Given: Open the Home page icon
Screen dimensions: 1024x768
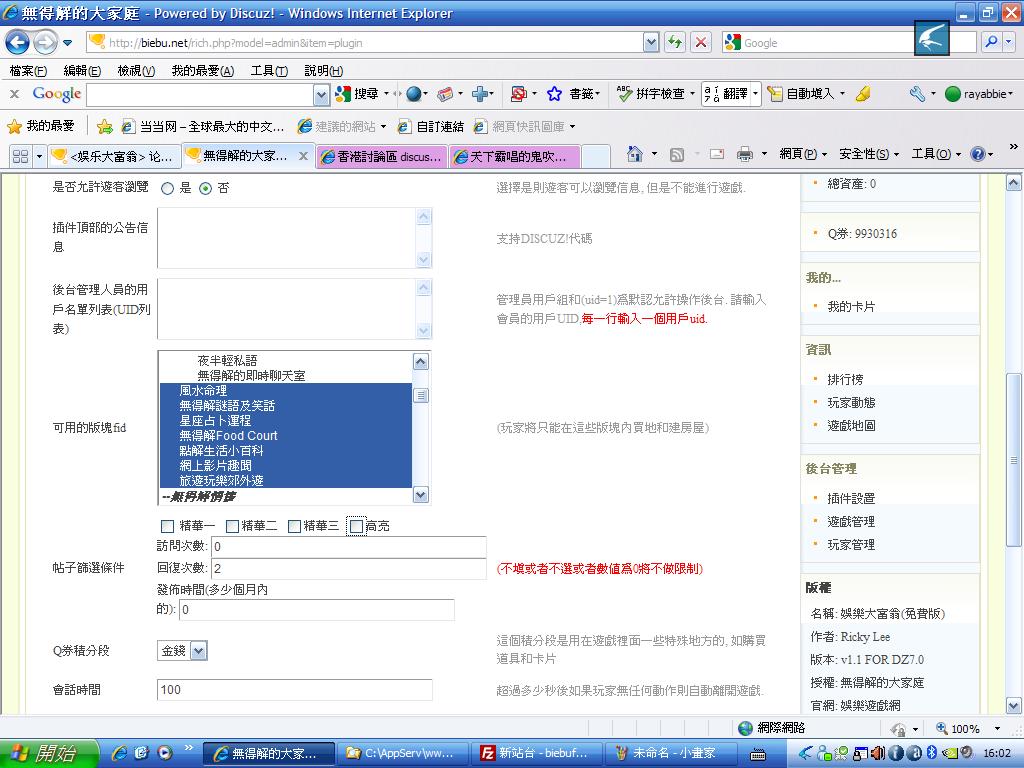Looking at the screenshot, I should pos(634,154).
